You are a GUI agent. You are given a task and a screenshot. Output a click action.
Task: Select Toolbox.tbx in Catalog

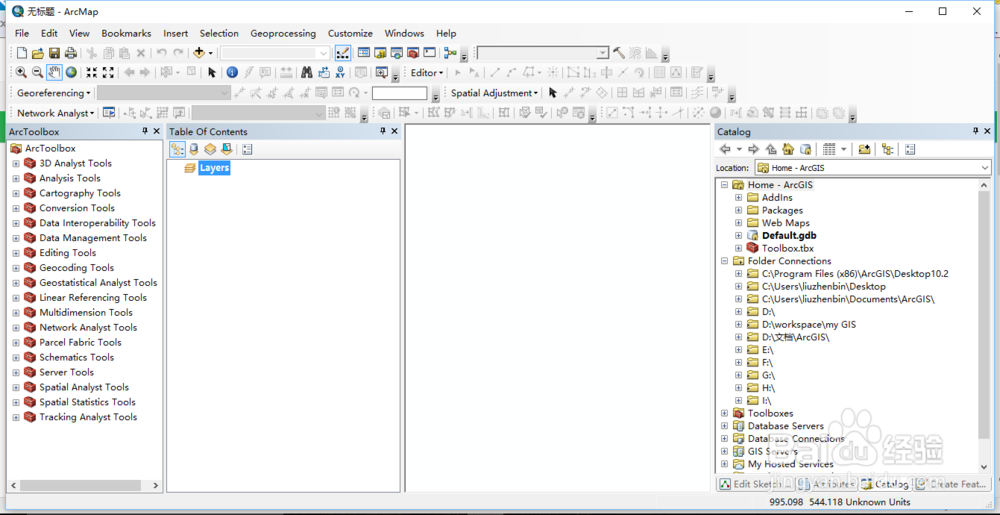click(x=788, y=248)
